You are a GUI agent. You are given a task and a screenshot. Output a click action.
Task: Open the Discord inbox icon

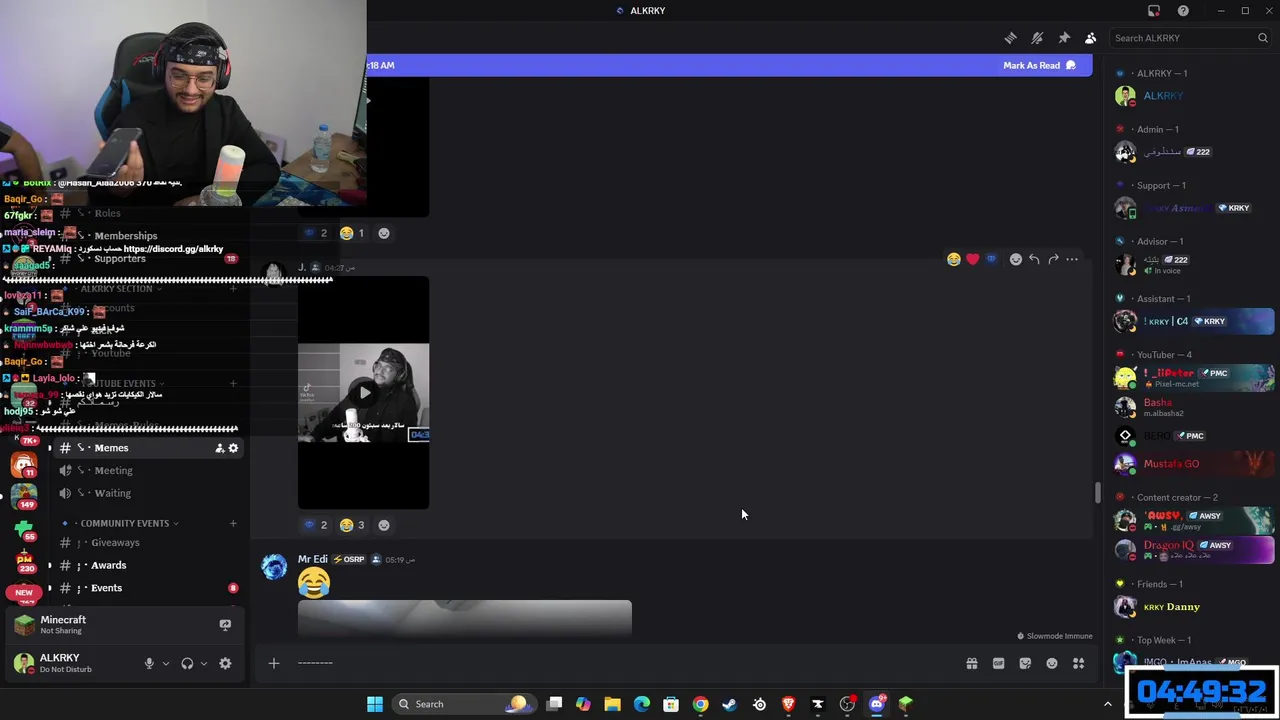coord(1154,11)
